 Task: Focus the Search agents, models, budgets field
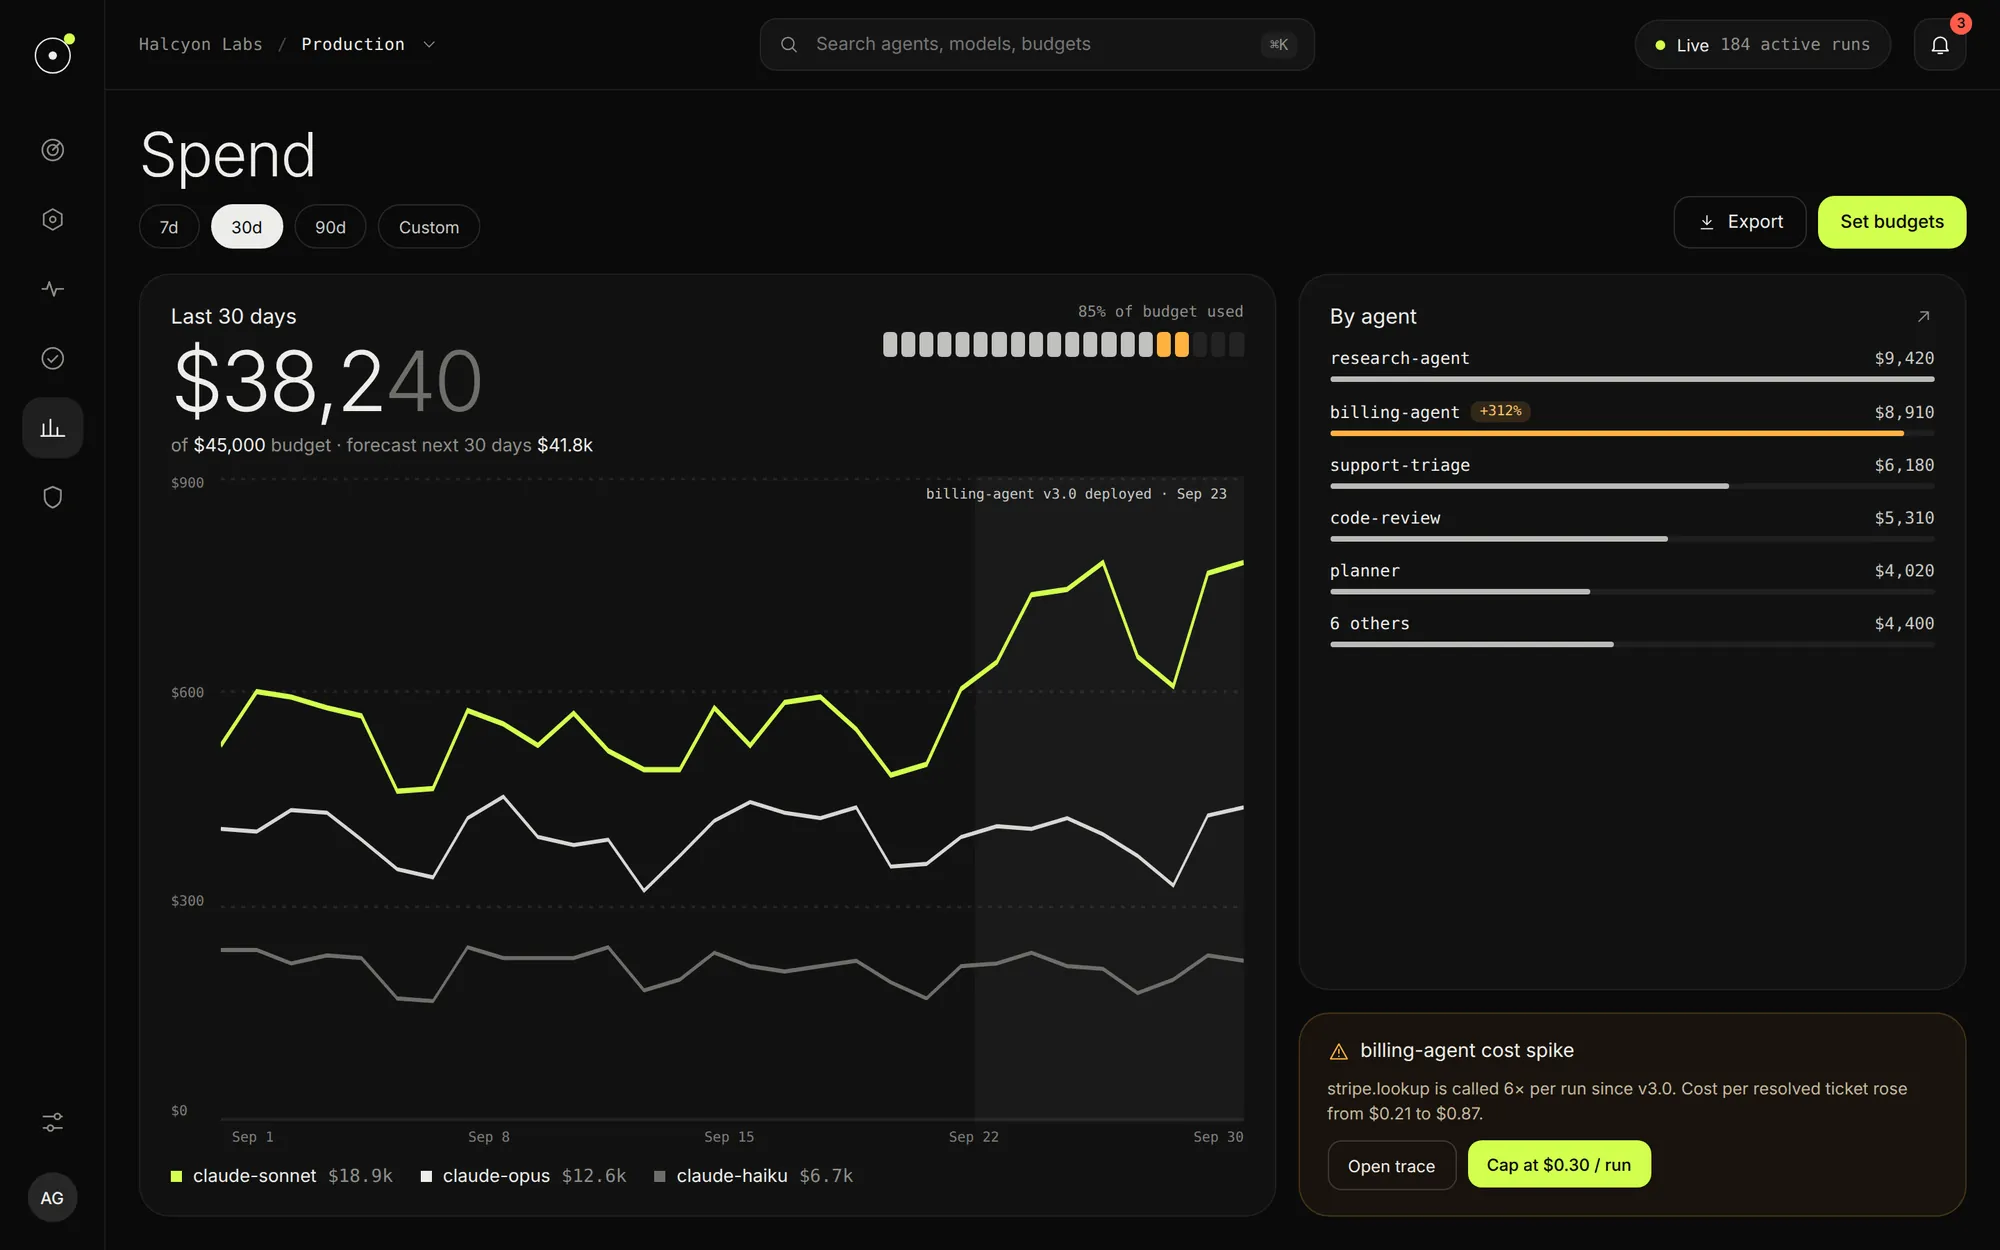1037,44
